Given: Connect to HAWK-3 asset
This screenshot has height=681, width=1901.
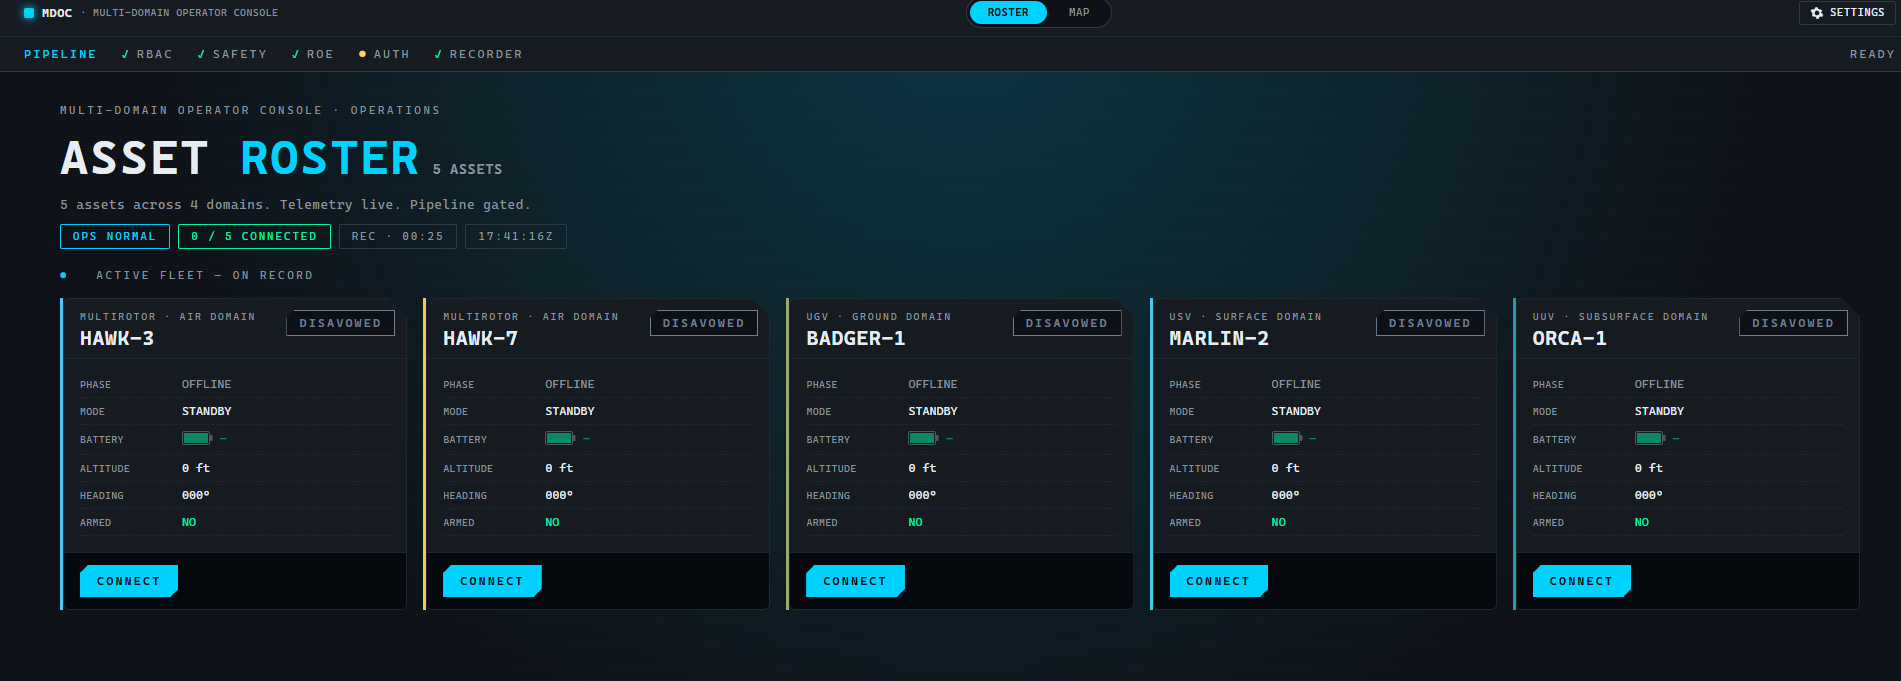Looking at the screenshot, I should tap(128, 581).
